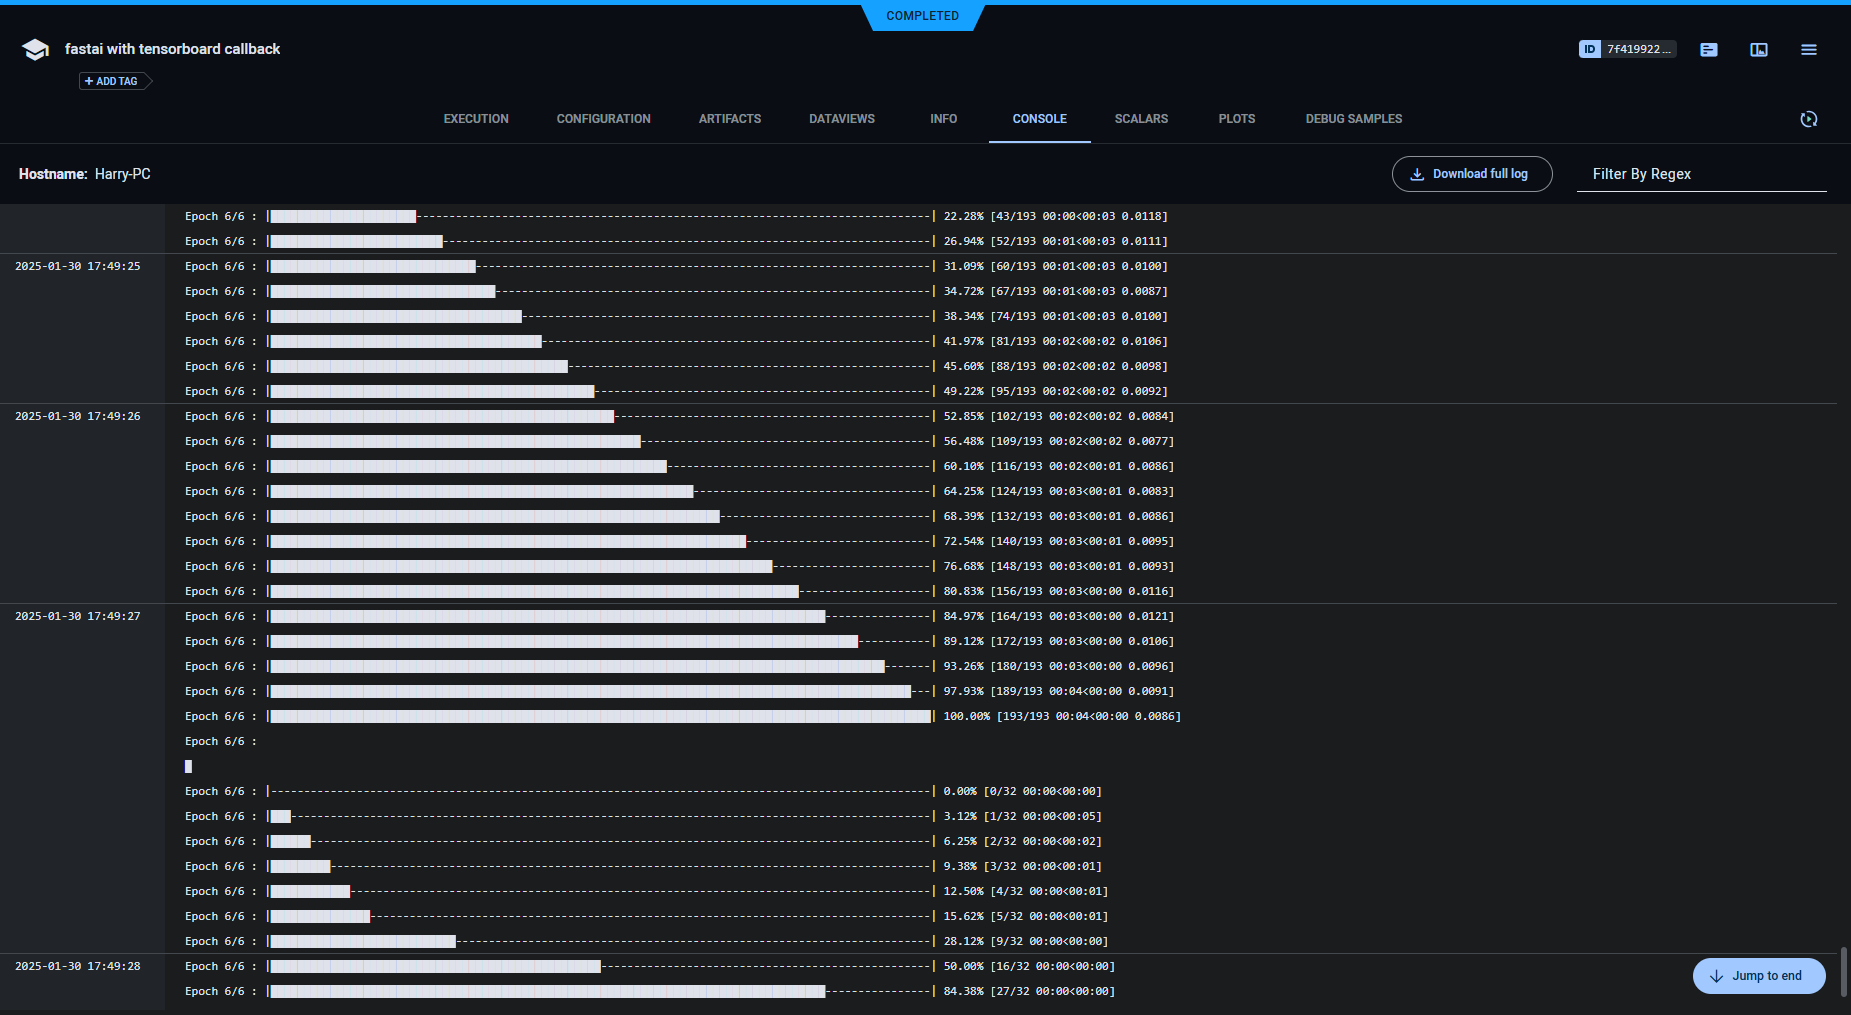Click the Add Tag button
Image resolution: width=1851 pixels, height=1015 pixels.
[112, 81]
